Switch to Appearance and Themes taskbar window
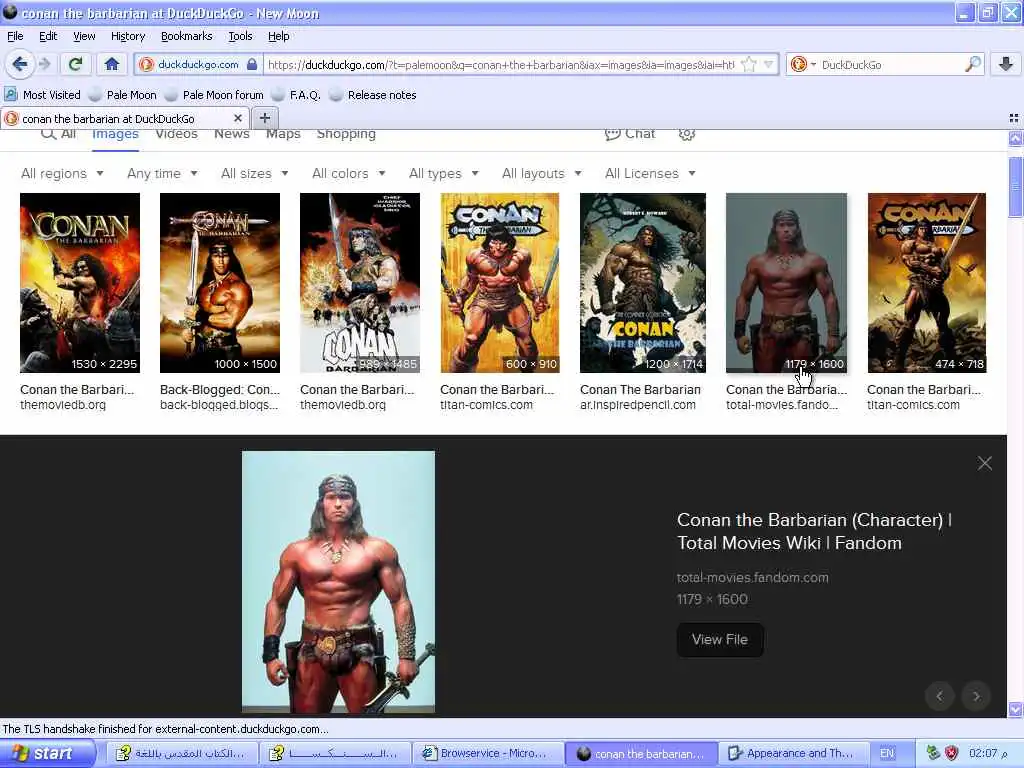 [793, 754]
